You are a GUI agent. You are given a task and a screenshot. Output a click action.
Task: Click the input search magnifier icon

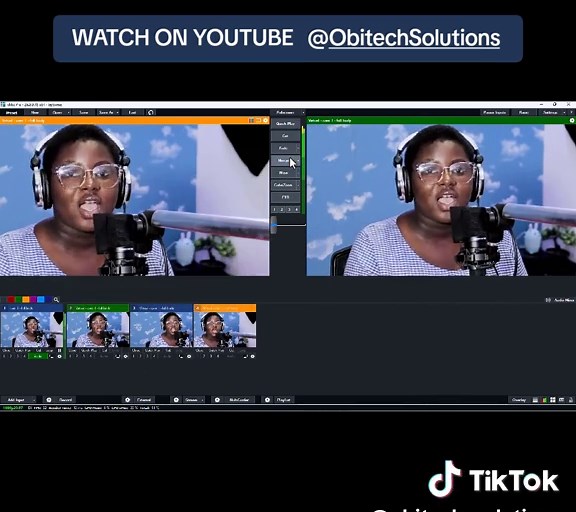(x=56, y=300)
